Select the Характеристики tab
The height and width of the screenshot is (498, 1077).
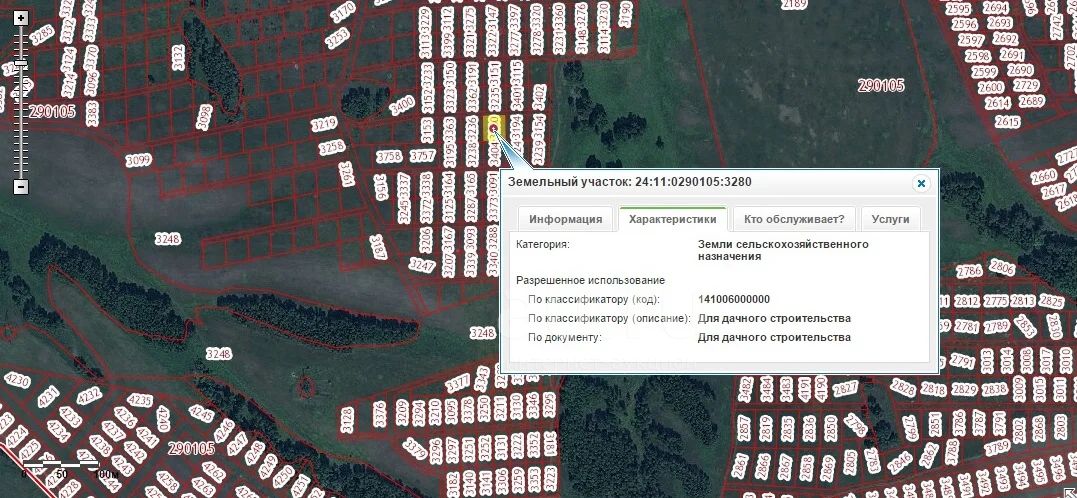(x=672, y=219)
